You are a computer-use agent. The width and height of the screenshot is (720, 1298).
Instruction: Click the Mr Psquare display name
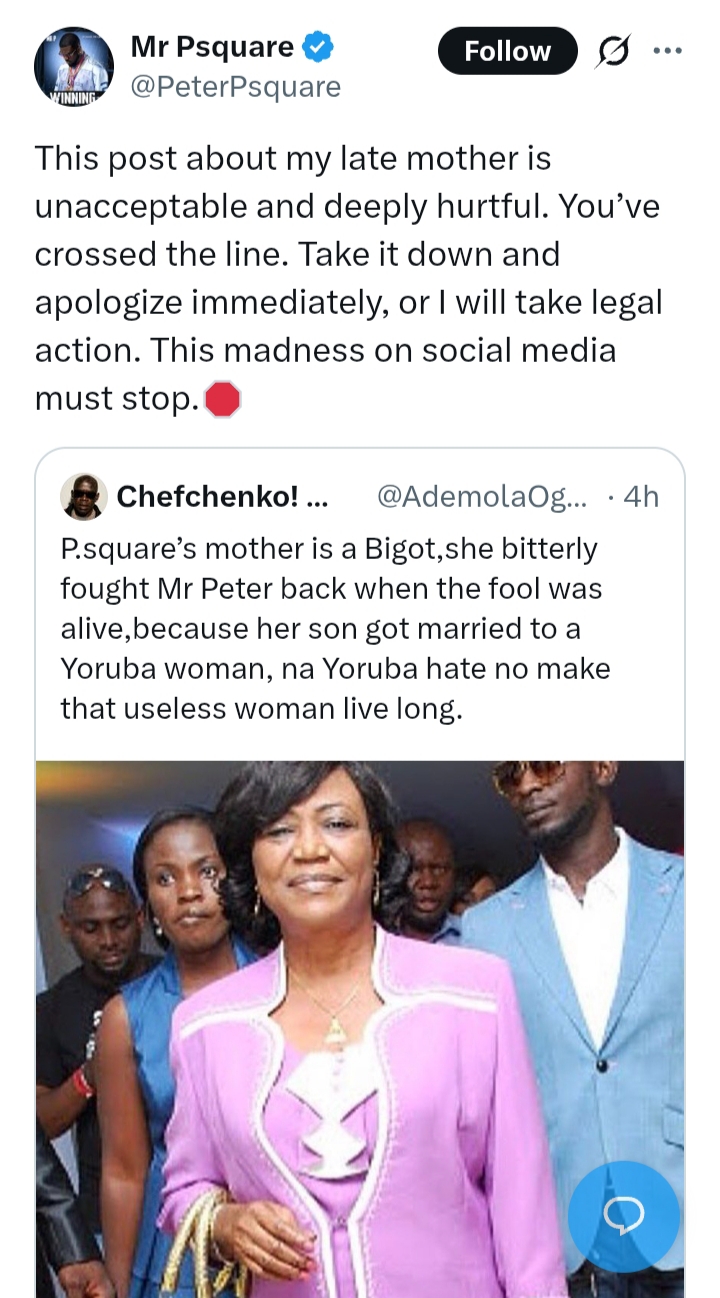pyautogui.click(x=212, y=46)
